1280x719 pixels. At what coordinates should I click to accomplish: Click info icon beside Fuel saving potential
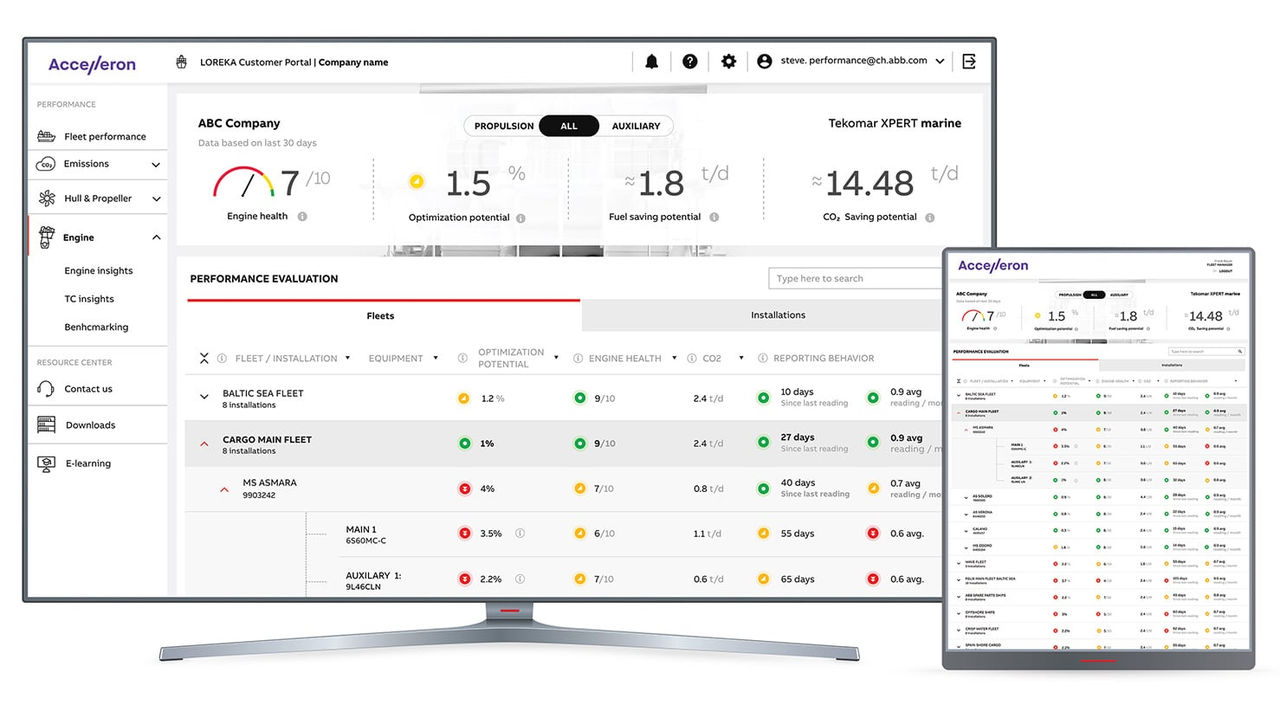pos(714,217)
